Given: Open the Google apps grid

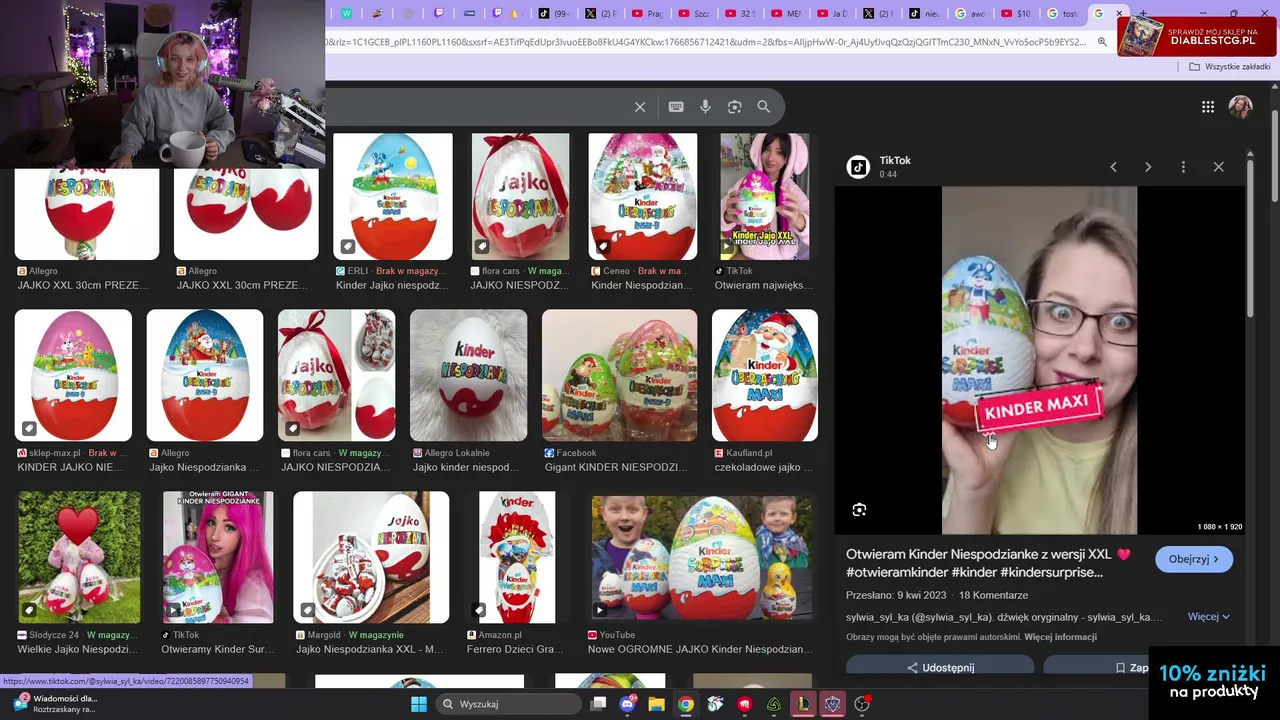Looking at the screenshot, I should (x=1208, y=107).
